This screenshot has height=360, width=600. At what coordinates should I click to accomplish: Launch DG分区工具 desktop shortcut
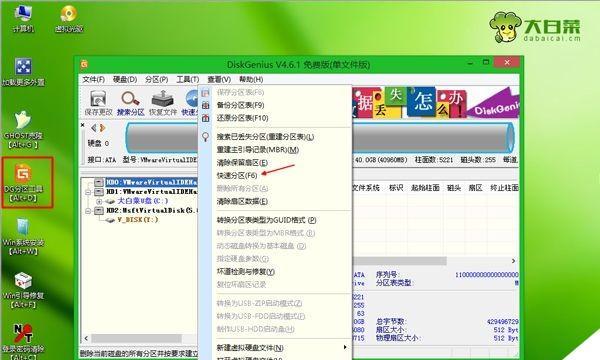click(x=24, y=183)
